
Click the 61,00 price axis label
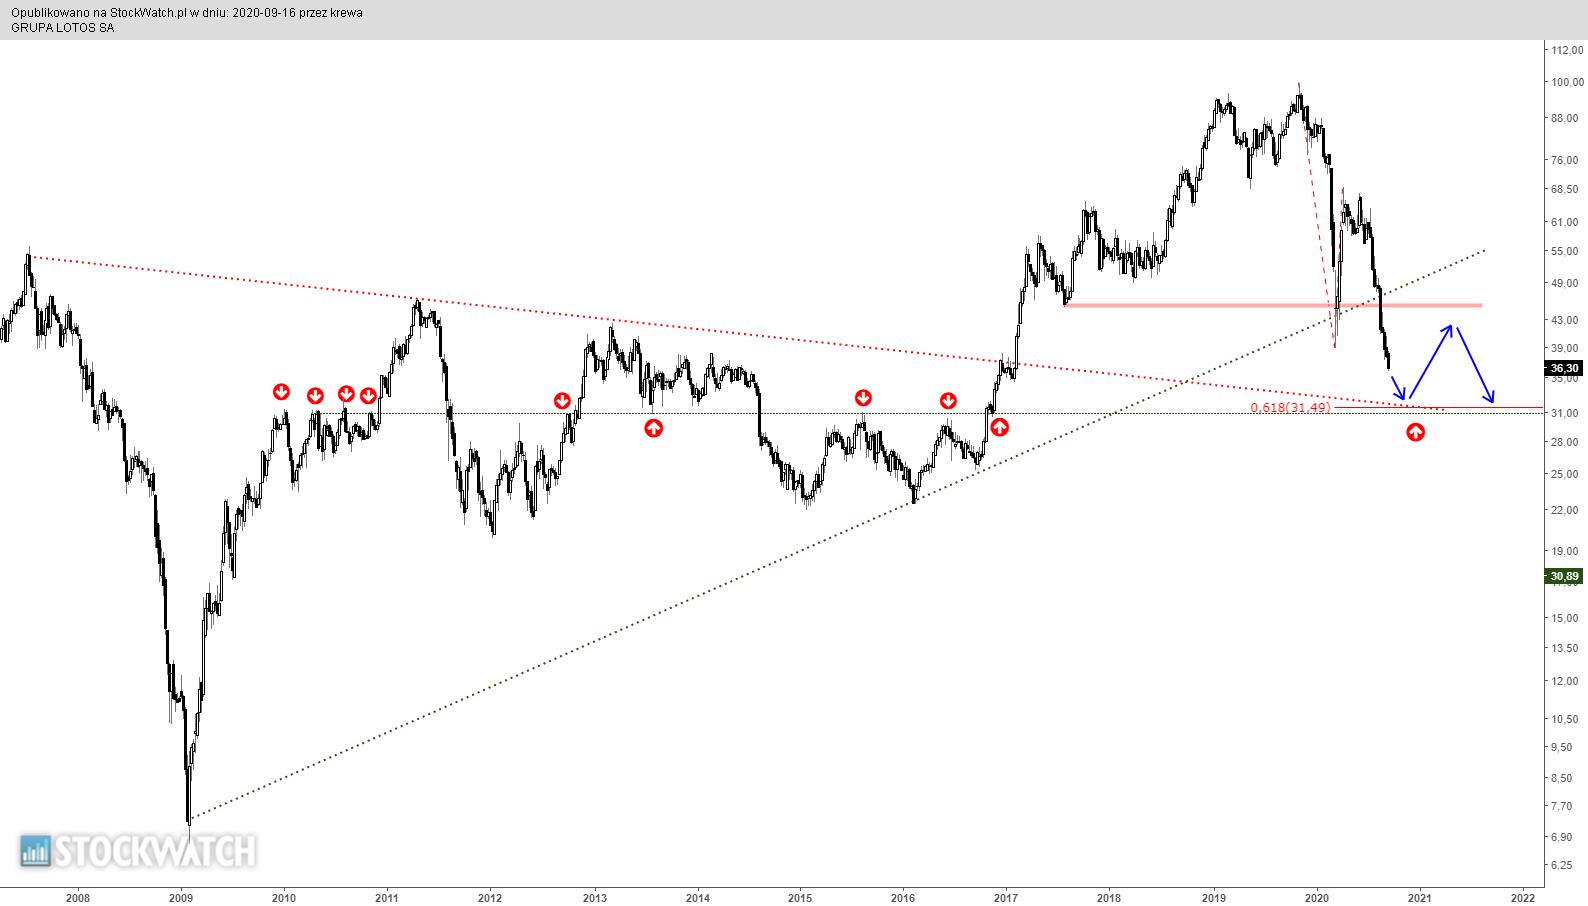[x=1564, y=222]
